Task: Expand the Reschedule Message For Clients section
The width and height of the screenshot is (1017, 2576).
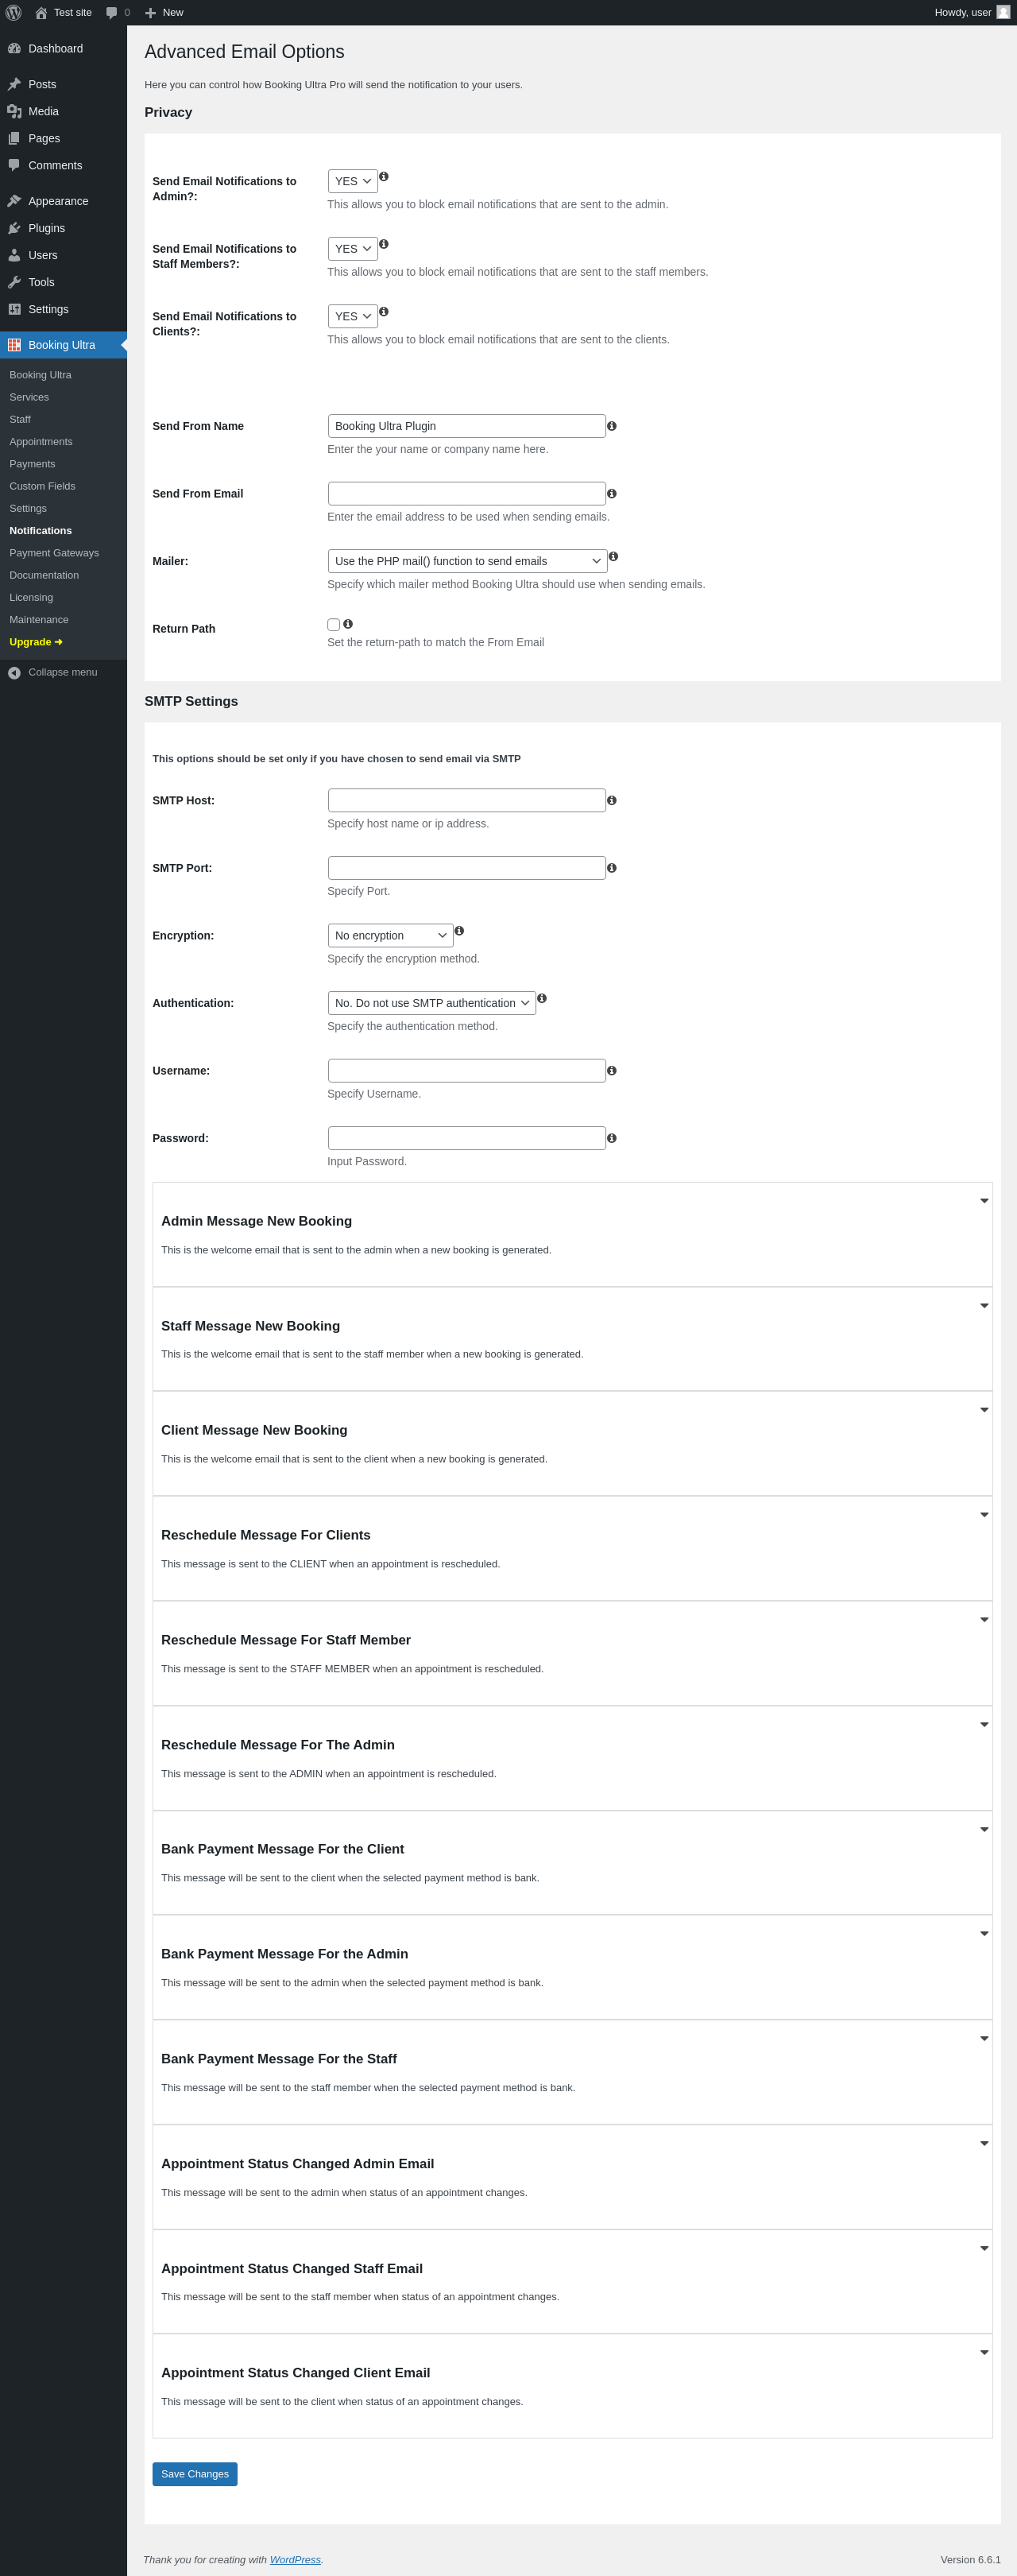Action: coord(984,1515)
